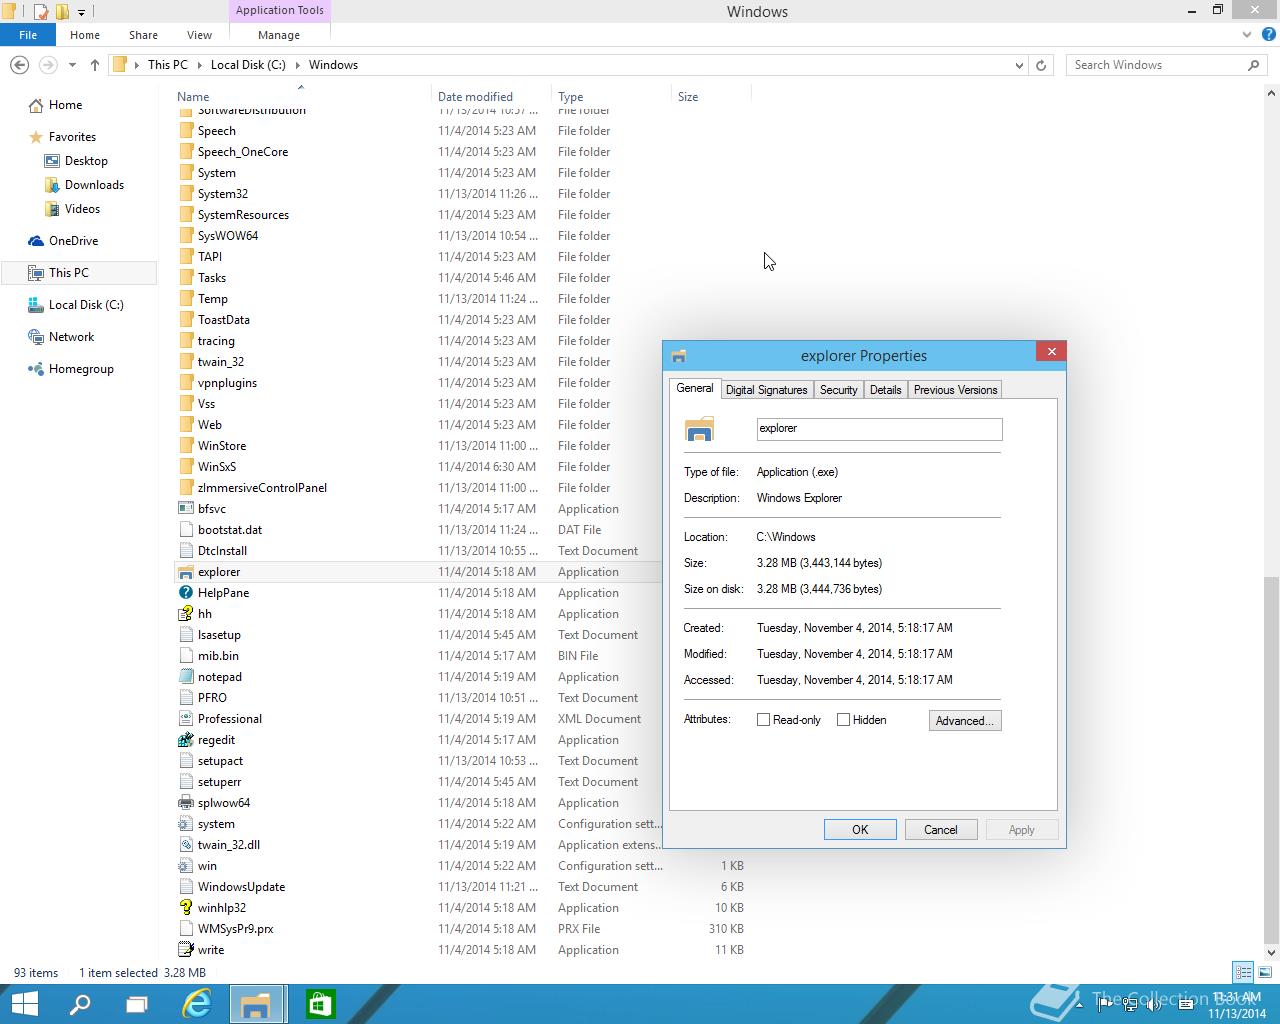Expand the ribbon with the chevron
The height and width of the screenshot is (1024, 1280).
pyautogui.click(x=1246, y=35)
